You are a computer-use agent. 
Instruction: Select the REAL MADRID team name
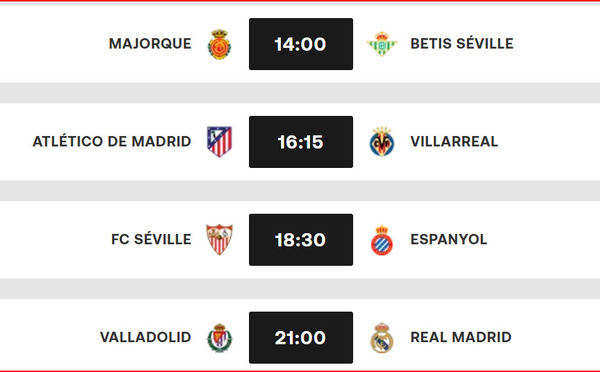click(461, 337)
